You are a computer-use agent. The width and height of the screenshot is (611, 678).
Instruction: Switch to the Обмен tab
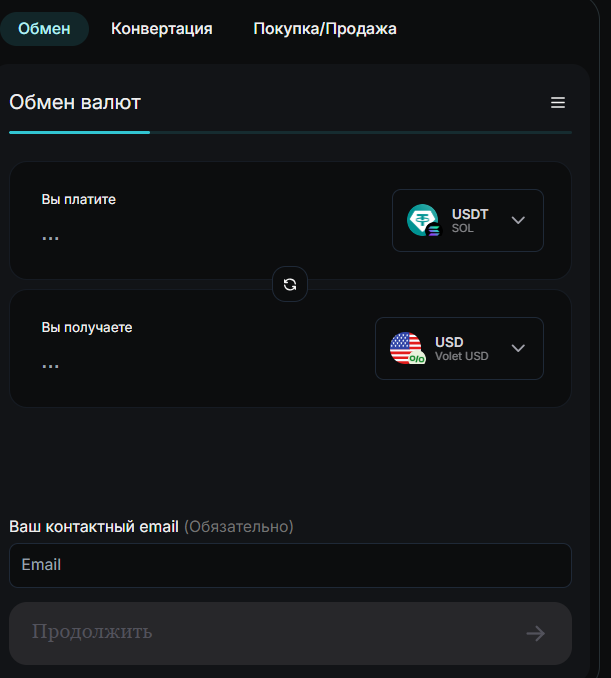coord(44,29)
